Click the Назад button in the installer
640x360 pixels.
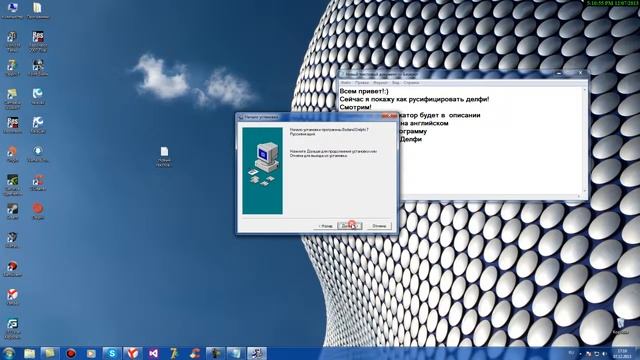click(x=325, y=226)
